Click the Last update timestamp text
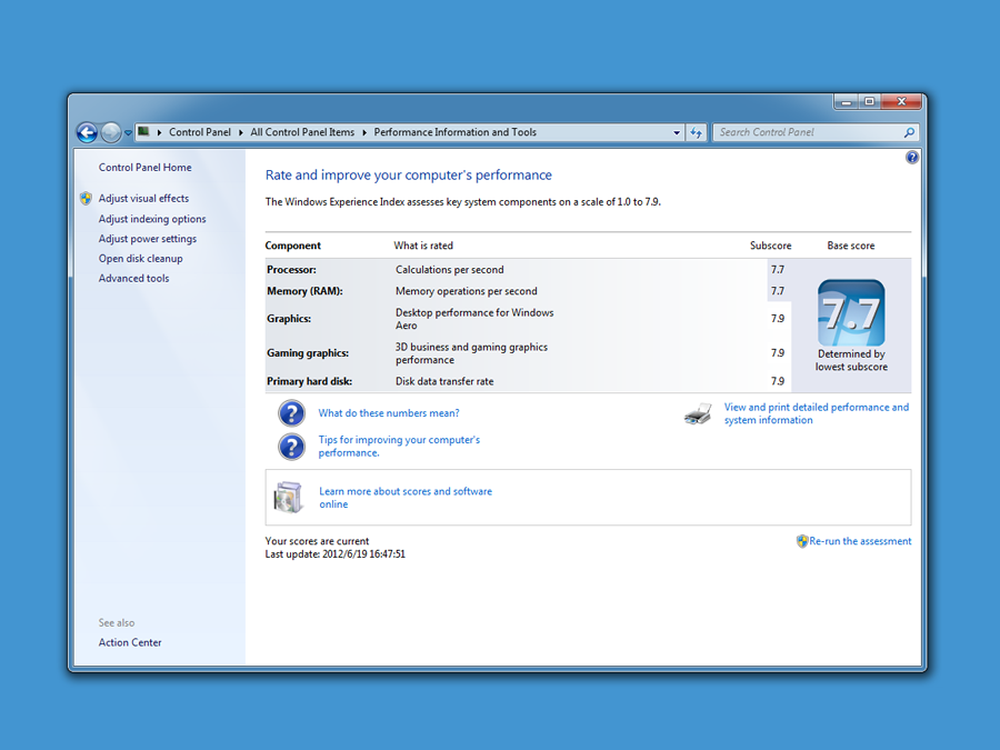Image resolution: width=1000 pixels, height=750 pixels. coord(335,554)
